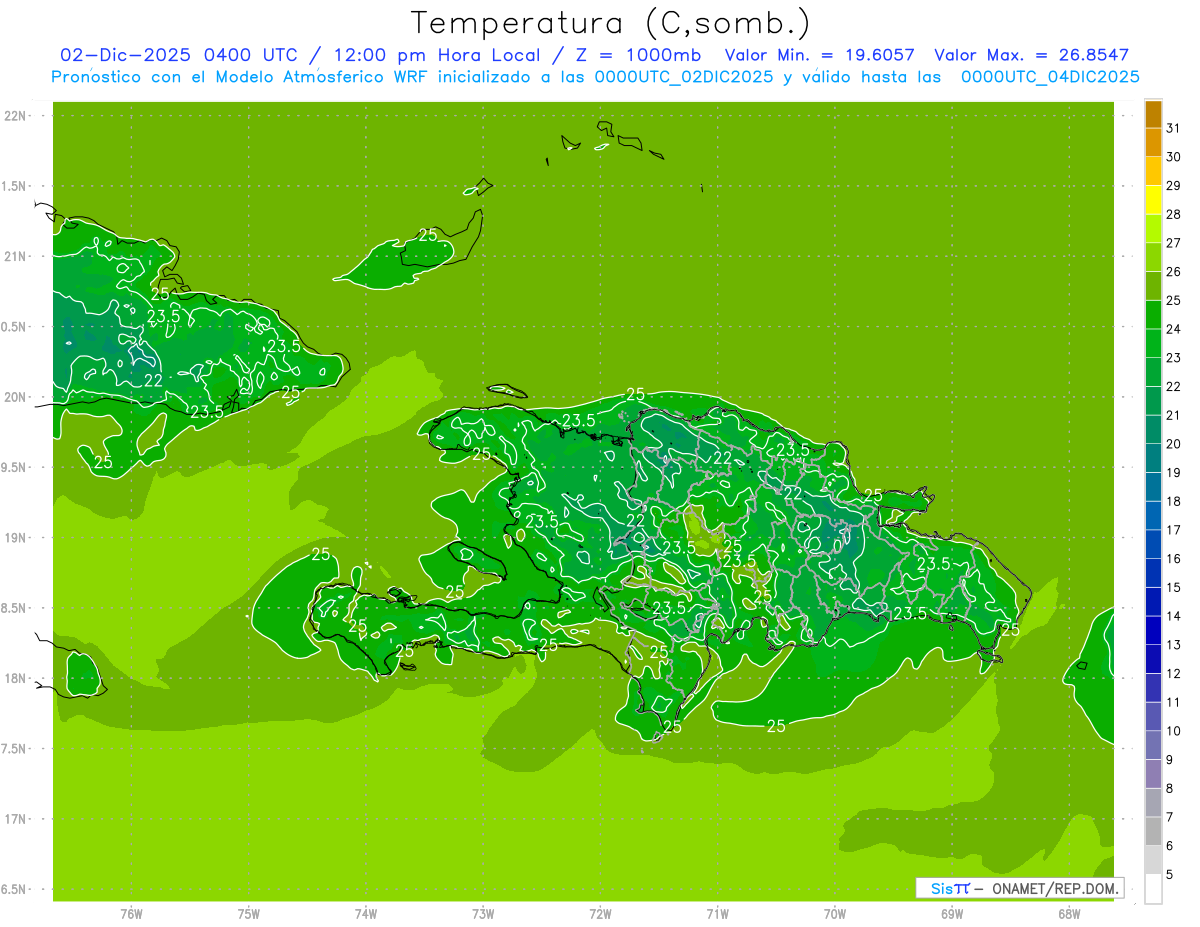Click the "74W" longitude axis label
Viewport: 1200px width, 927px height.
366,914
